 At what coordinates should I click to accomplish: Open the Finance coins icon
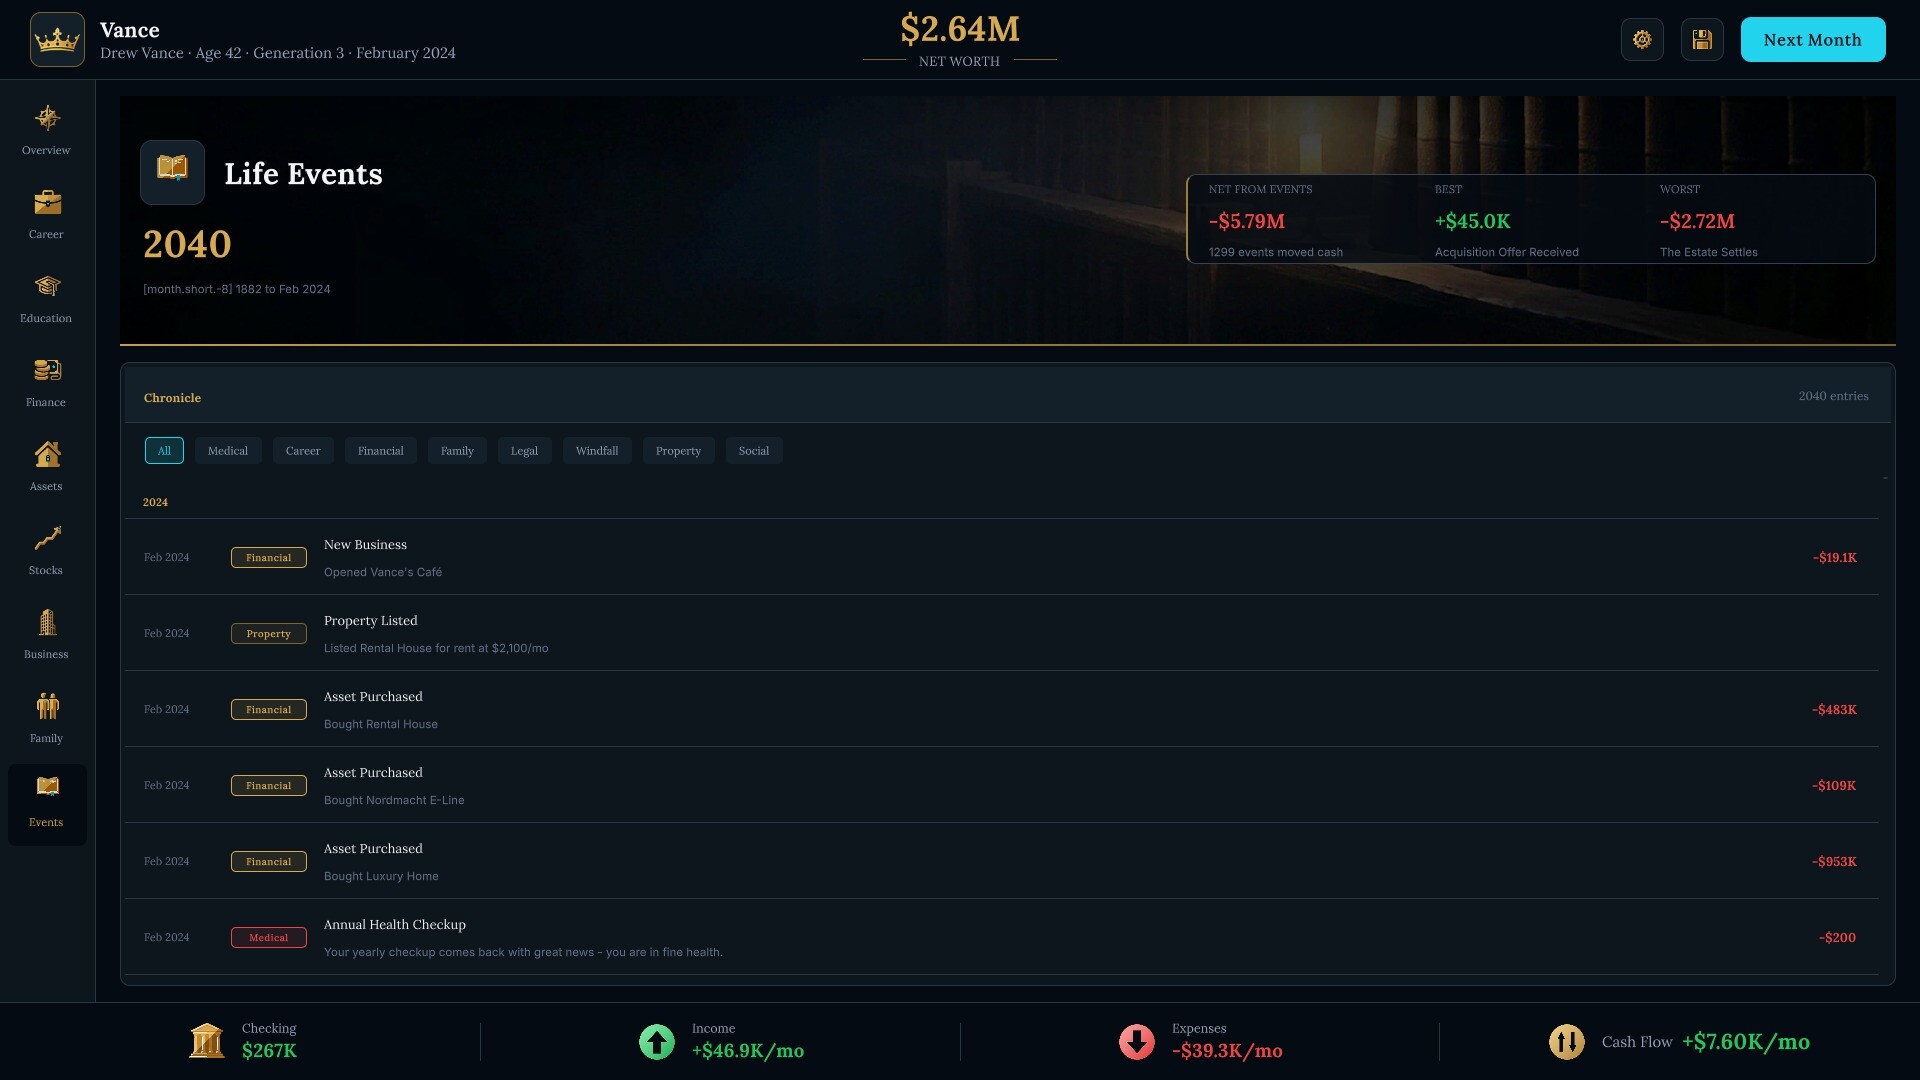47,371
